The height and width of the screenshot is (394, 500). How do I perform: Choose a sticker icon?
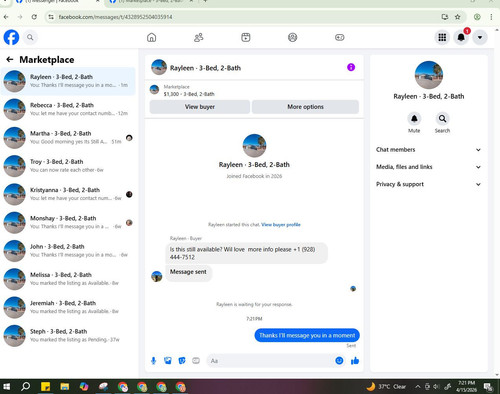click(x=182, y=361)
